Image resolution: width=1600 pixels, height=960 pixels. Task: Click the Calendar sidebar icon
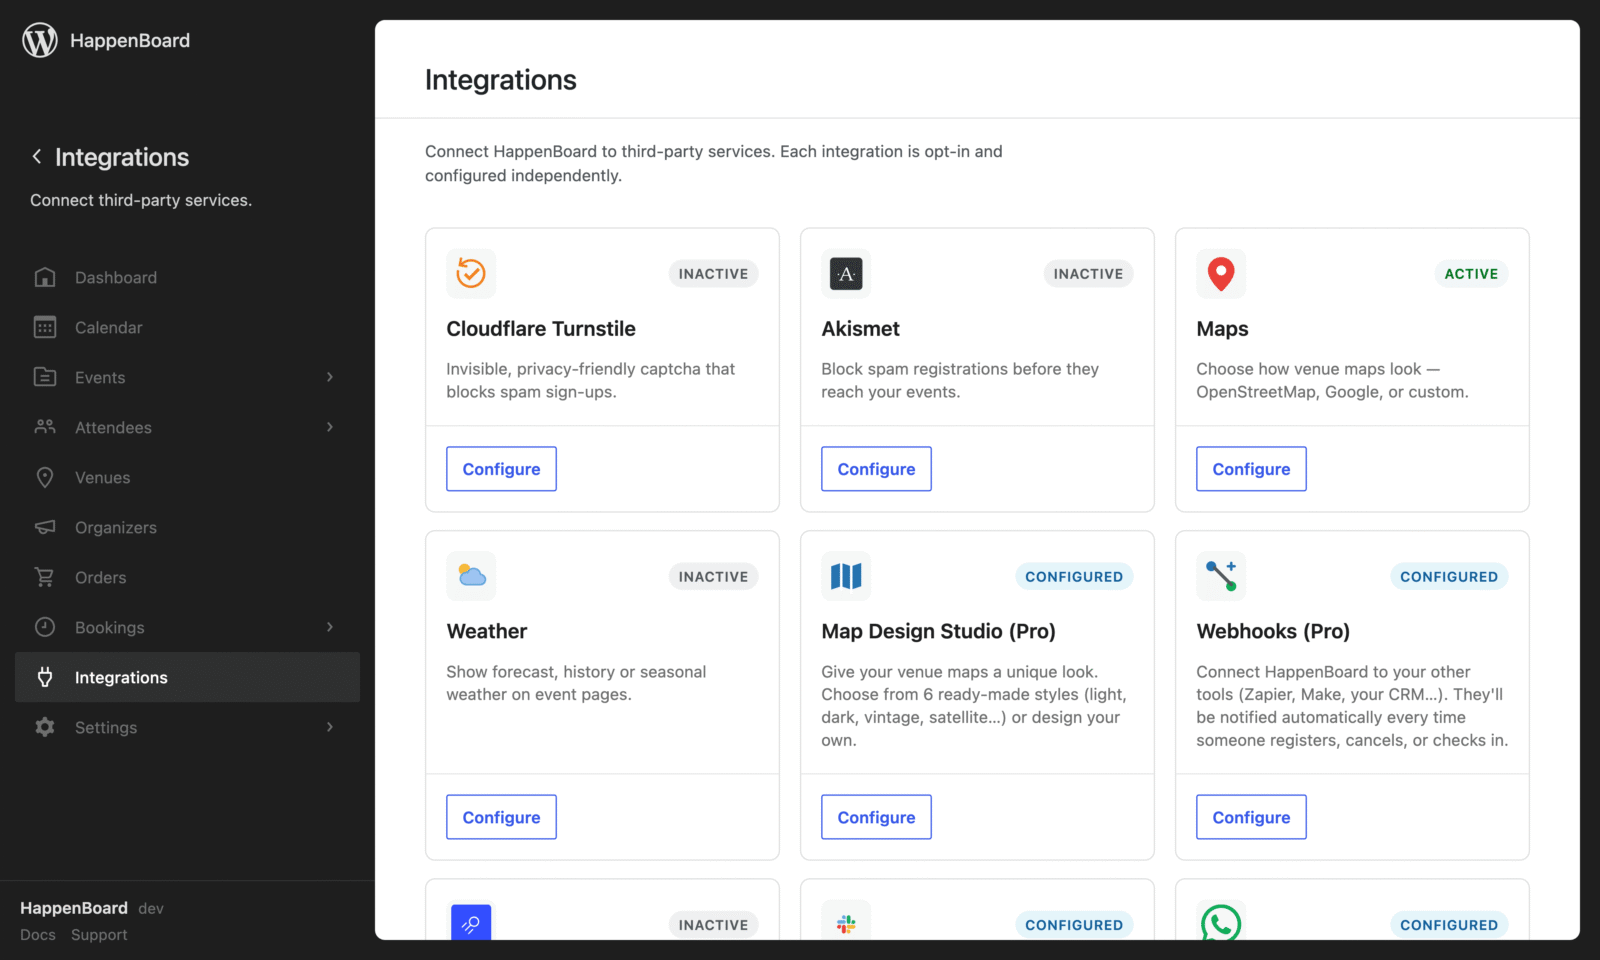(x=45, y=327)
